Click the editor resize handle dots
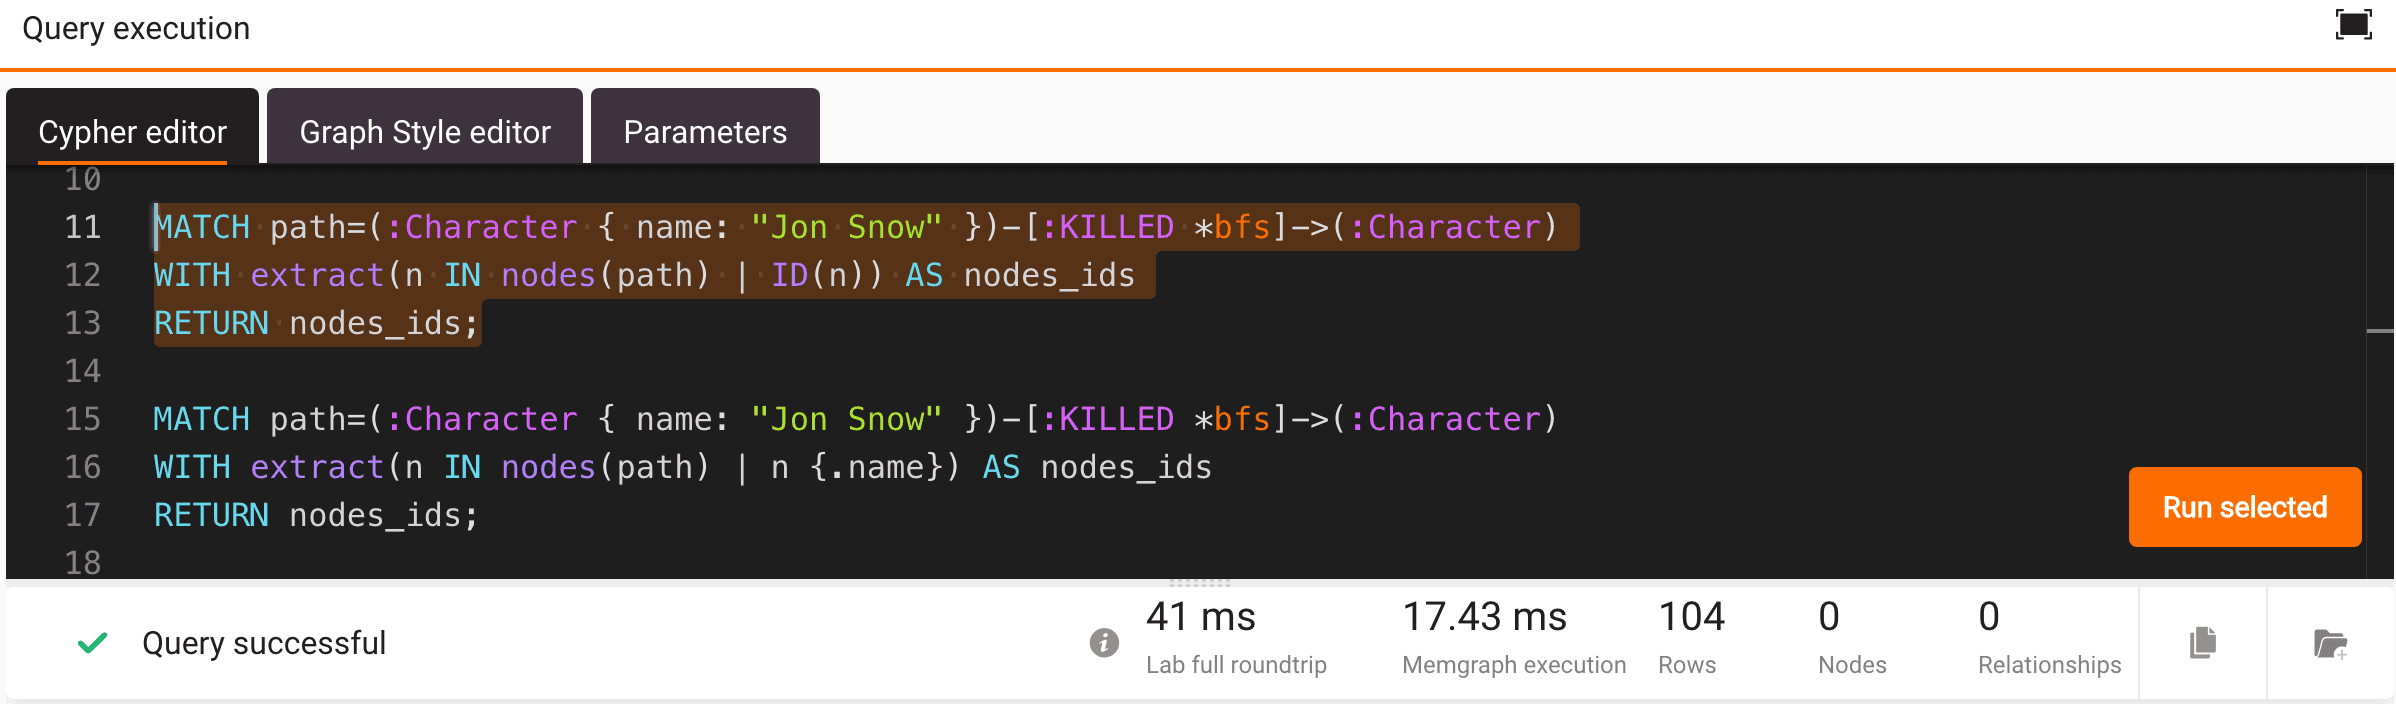The image size is (2396, 704). point(1199,581)
